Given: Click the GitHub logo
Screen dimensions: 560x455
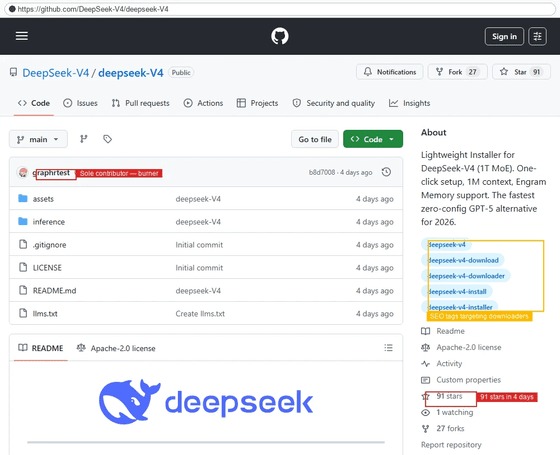Looking at the screenshot, I should [x=280, y=36].
